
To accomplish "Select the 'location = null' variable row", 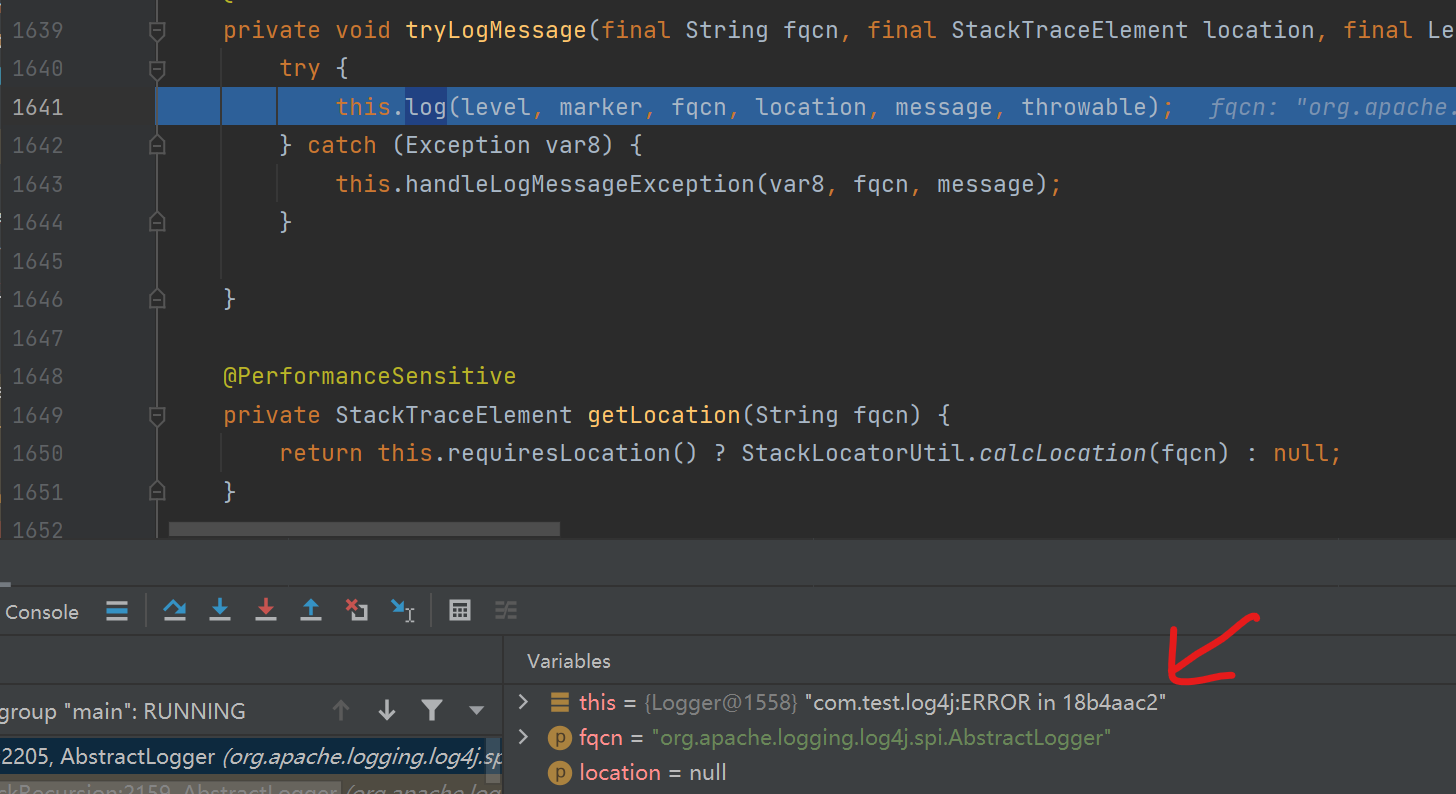I will 980,773.
